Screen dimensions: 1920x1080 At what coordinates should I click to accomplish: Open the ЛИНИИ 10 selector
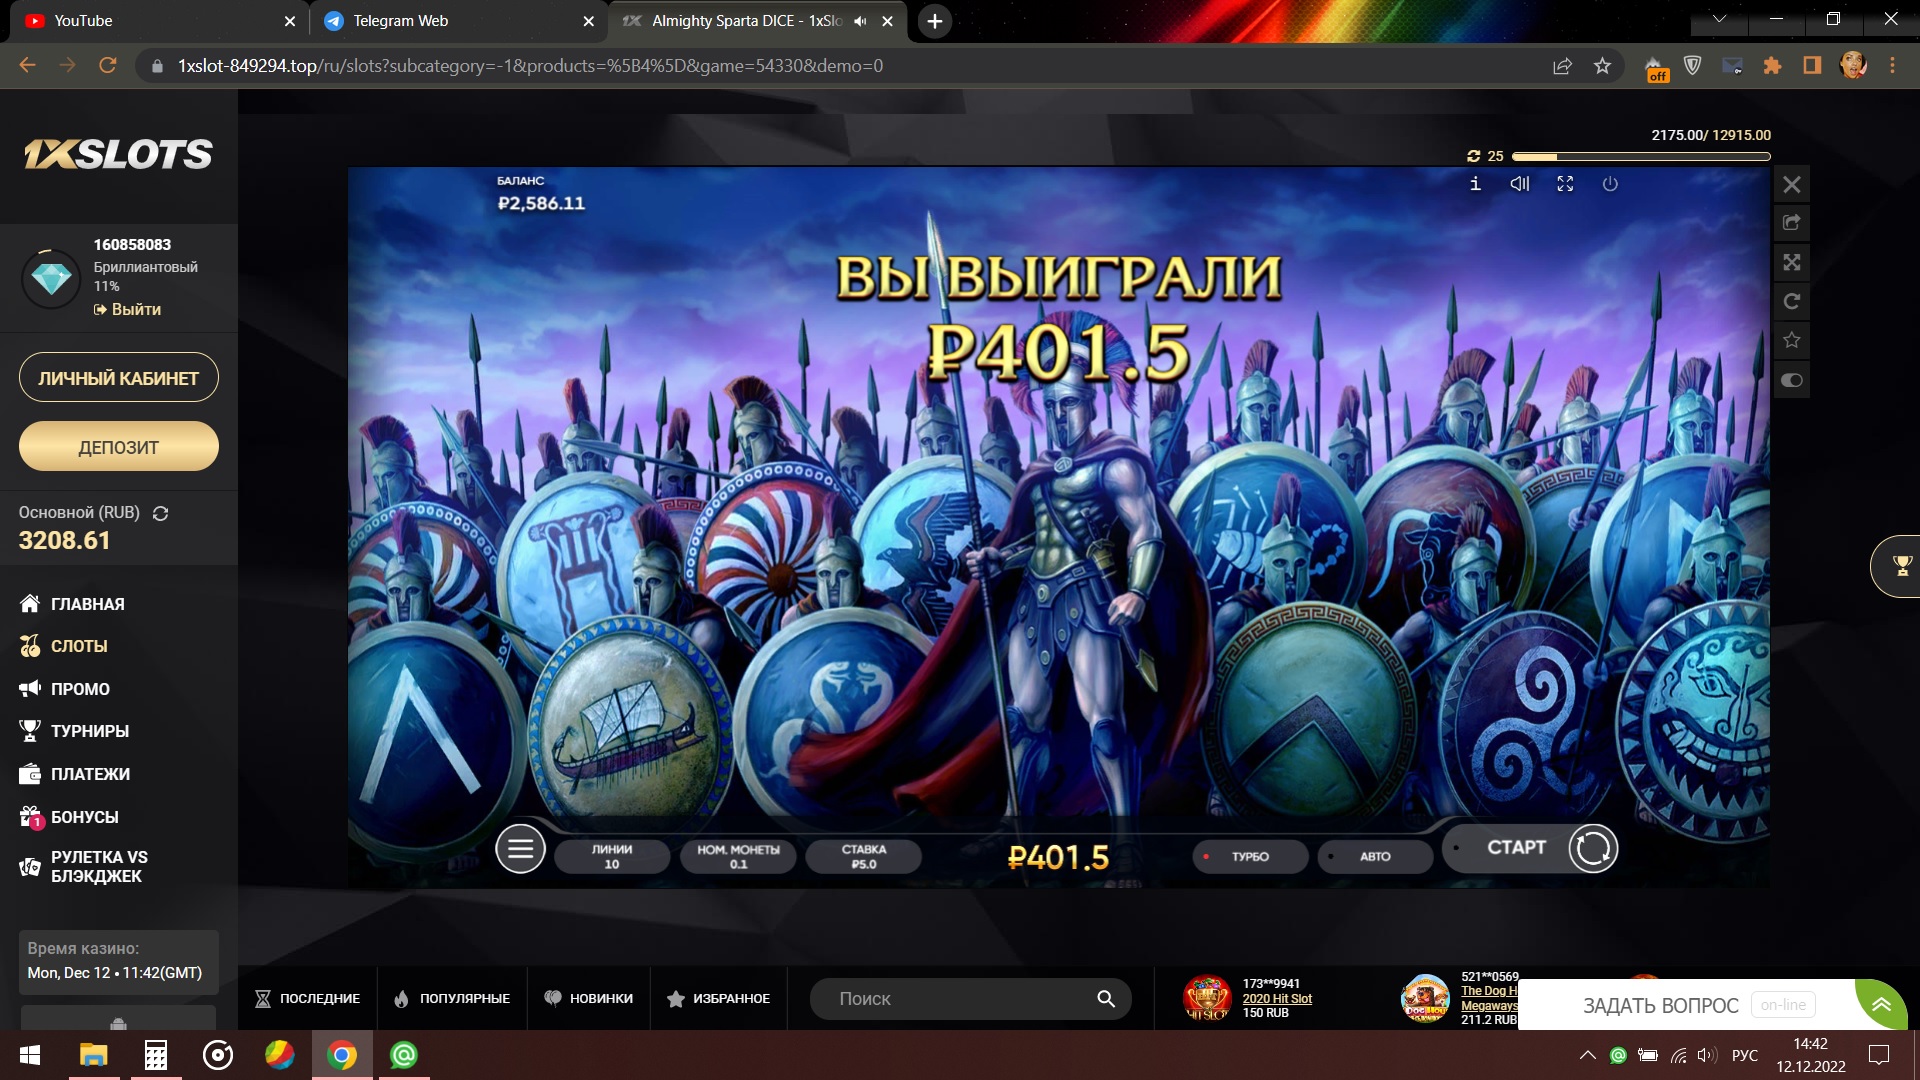click(x=612, y=857)
